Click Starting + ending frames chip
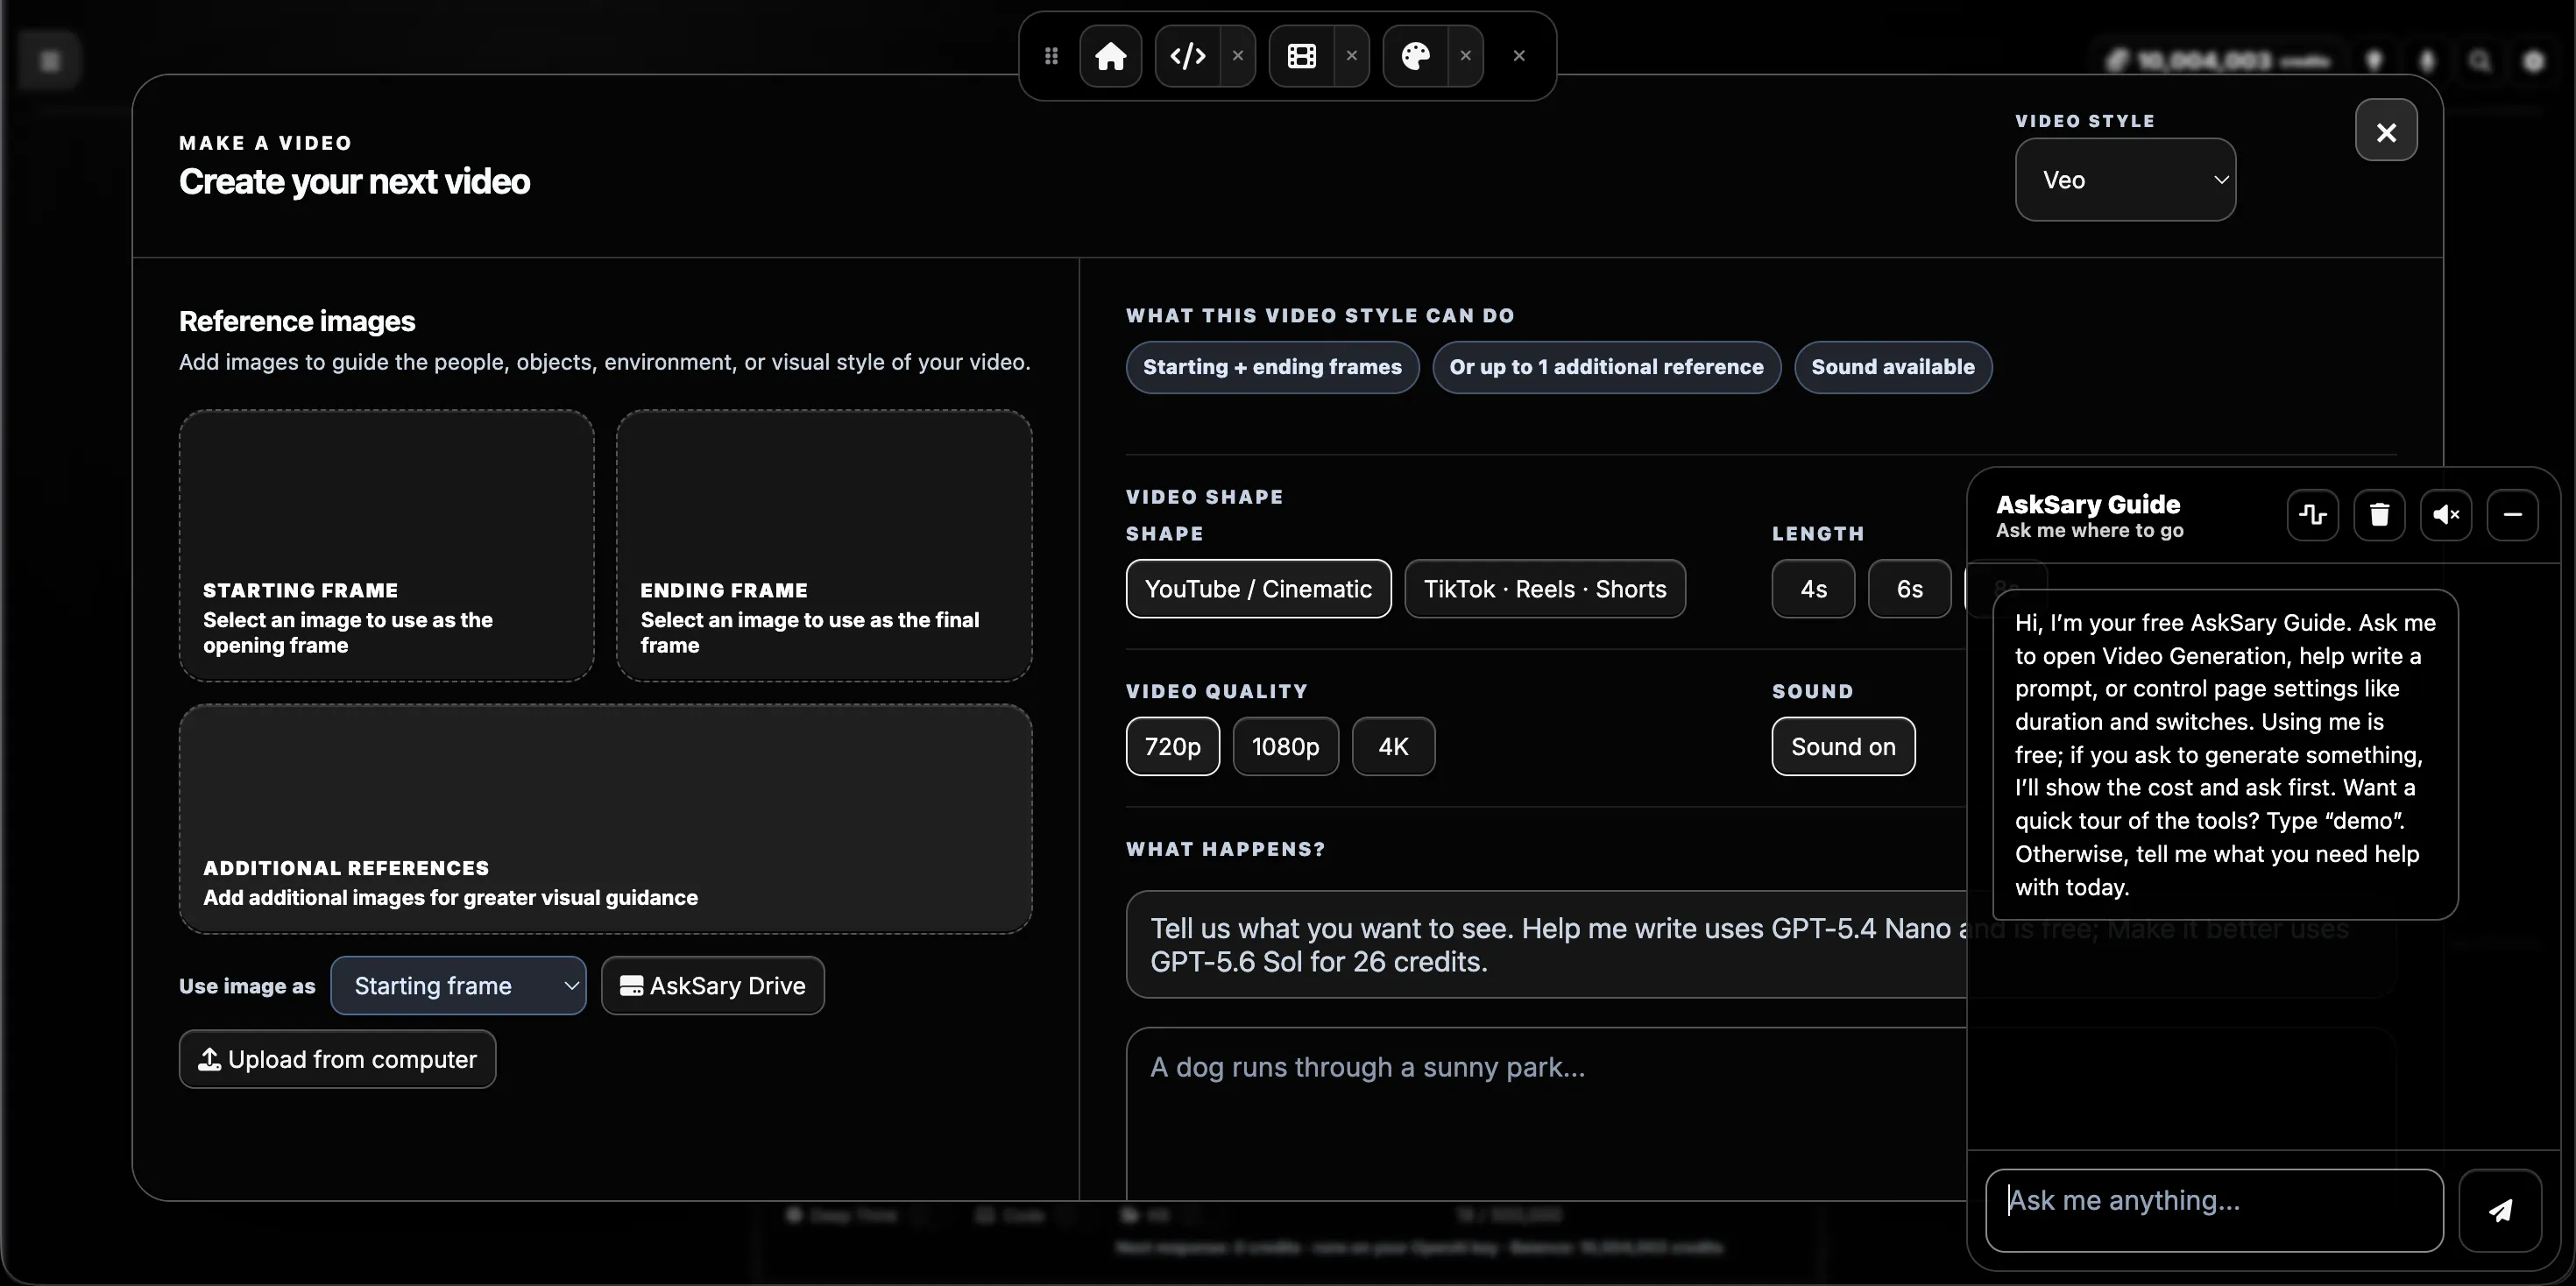Viewport: 2576px width, 1286px height. click(1272, 367)
